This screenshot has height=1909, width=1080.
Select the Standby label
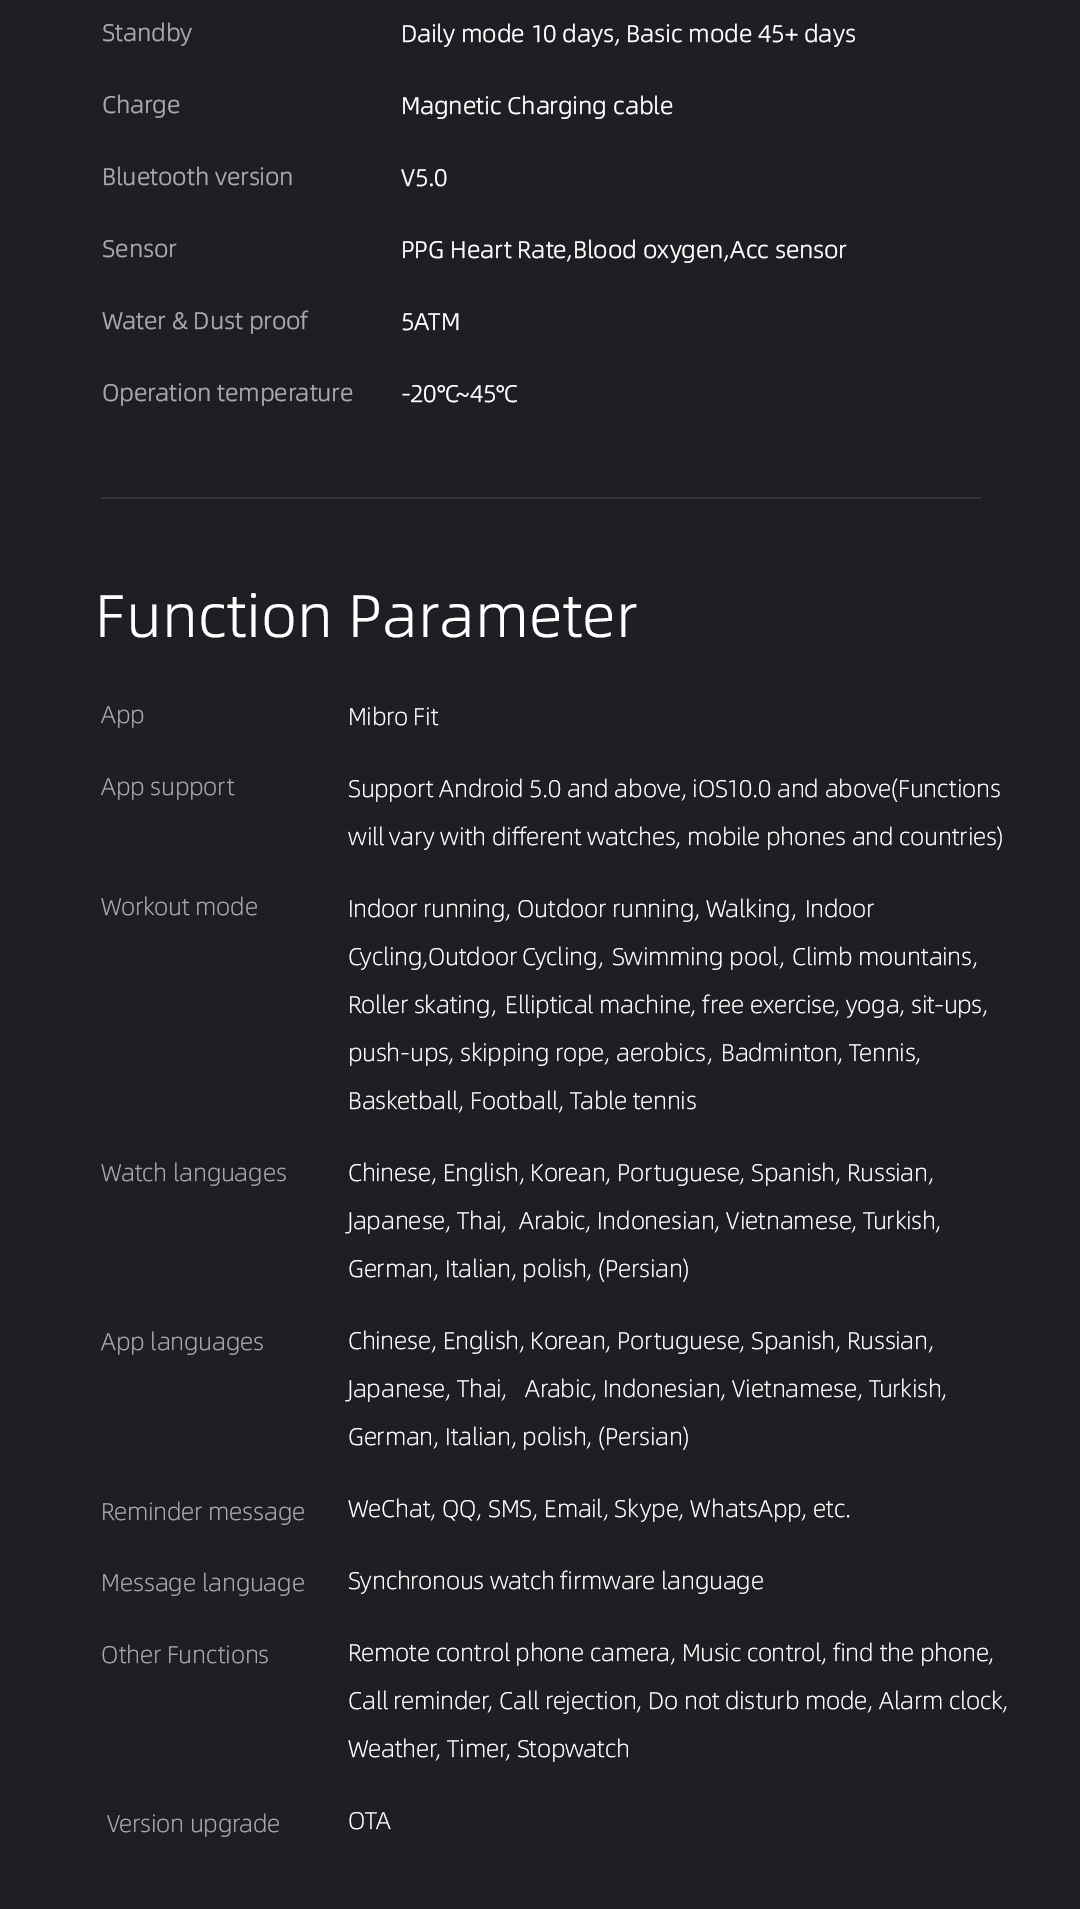pyautogui.click(x=147, y=33)
